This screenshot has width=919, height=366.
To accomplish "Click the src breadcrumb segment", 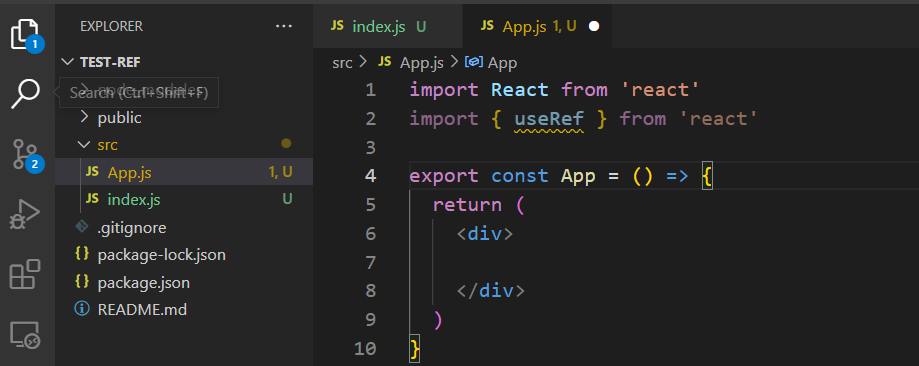I will 342,63.
